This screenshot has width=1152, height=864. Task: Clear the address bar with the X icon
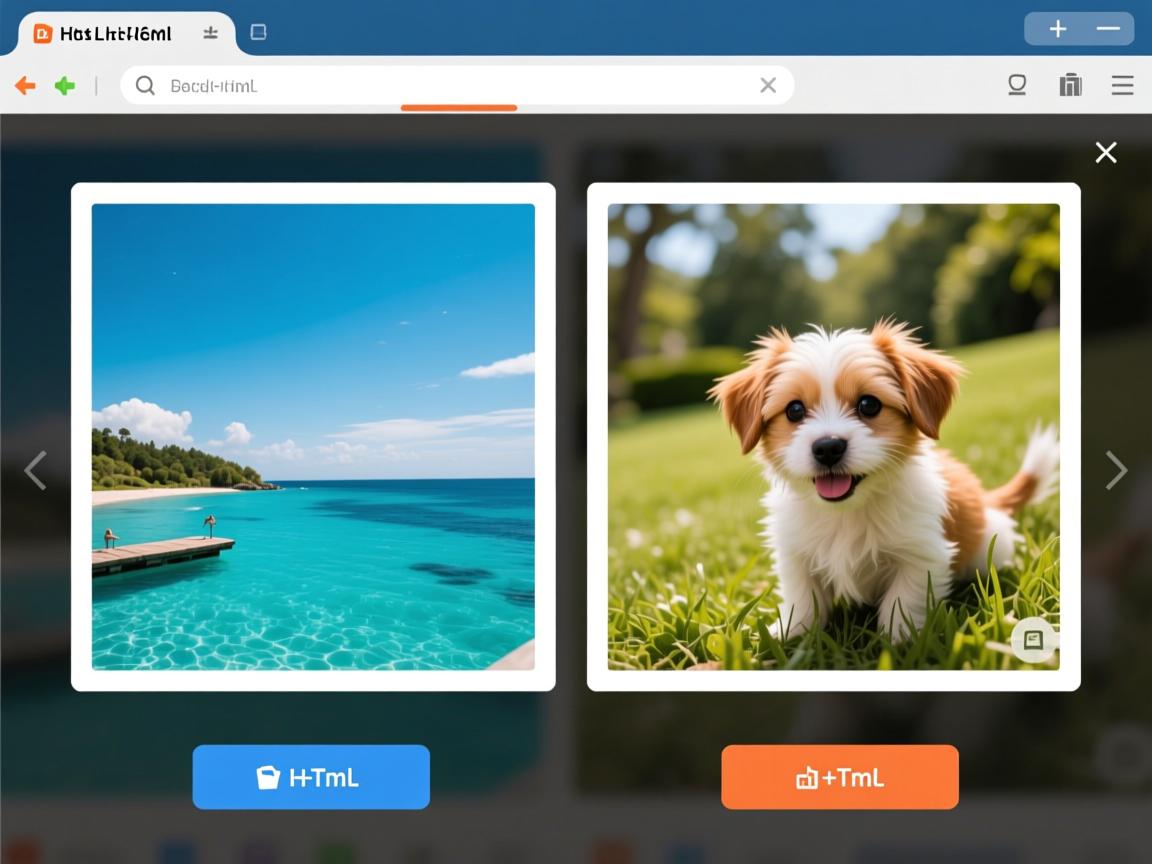click(x=768, y=86)
